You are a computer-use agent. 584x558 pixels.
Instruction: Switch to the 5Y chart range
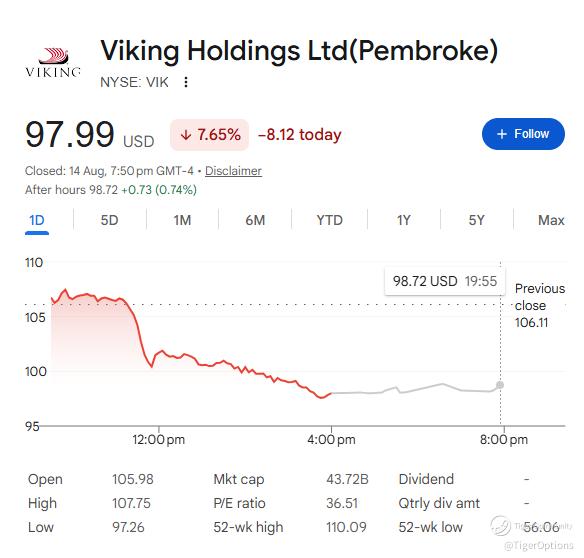(x=477, y=220)
